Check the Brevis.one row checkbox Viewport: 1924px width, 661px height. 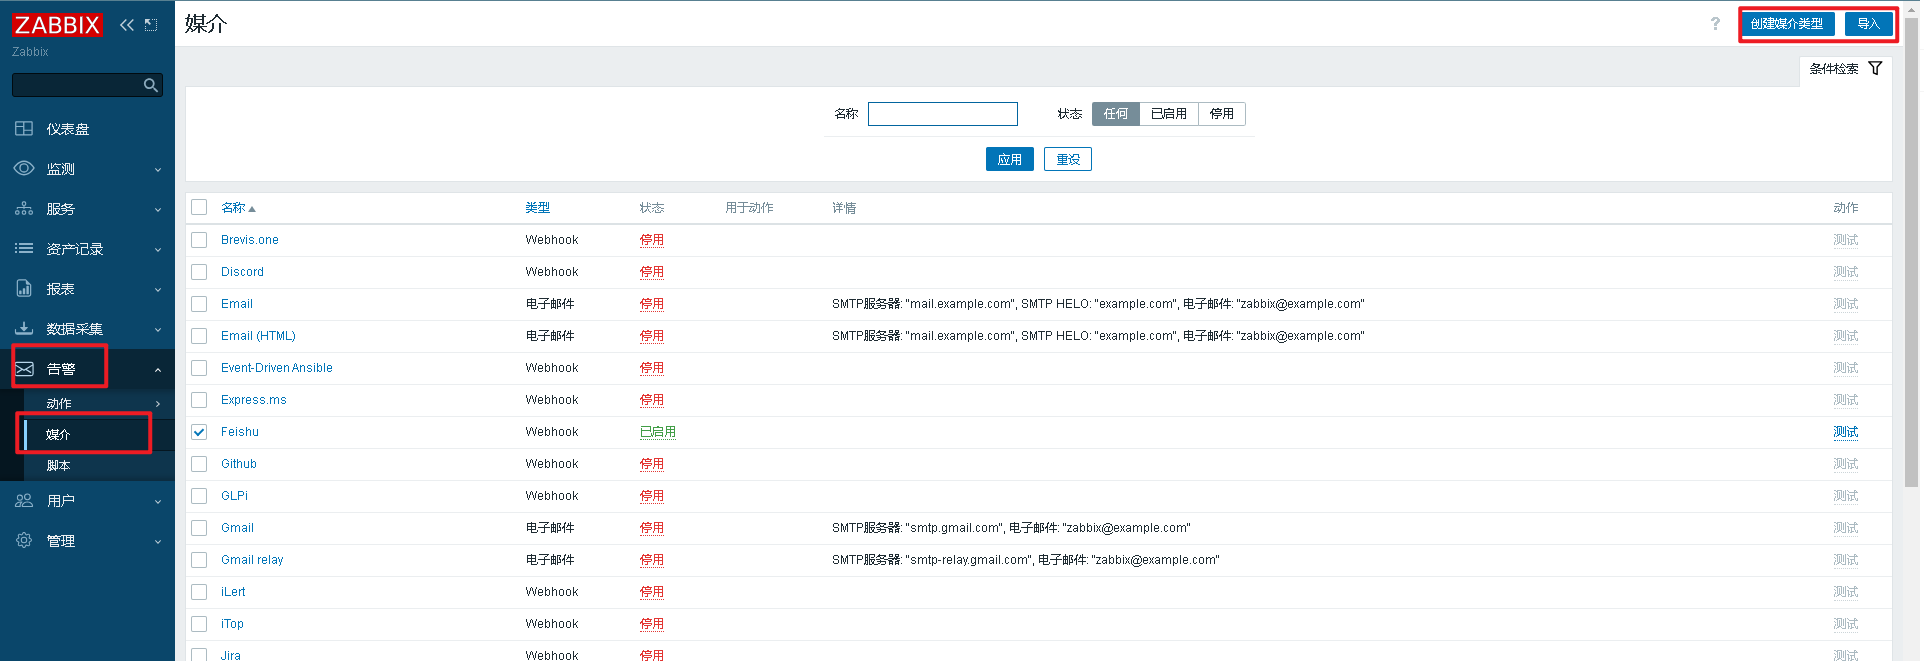pyautogui.click(x=199, y=240)
